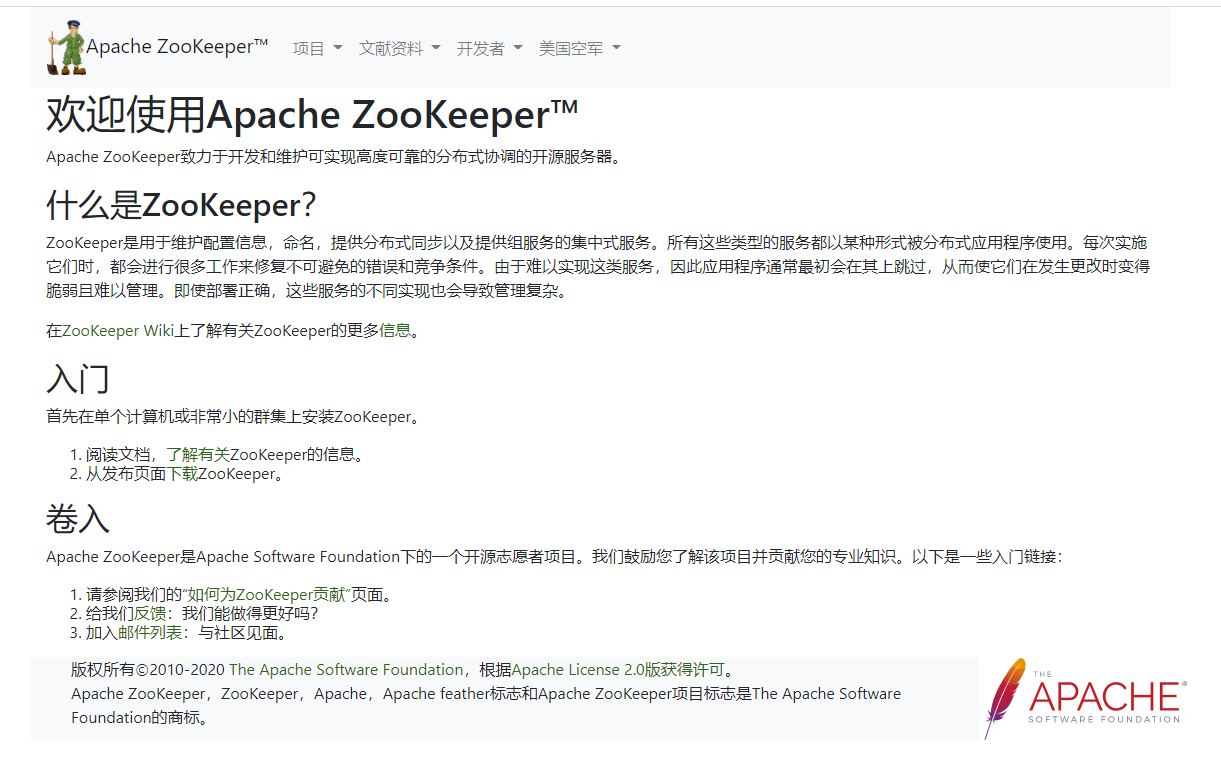The height and width of the screenshot is (778, 1221).
Task: Click the Apache ZooKeeper™ brand name in navbar
Action: pyautogui.click(x=177, y=47)
